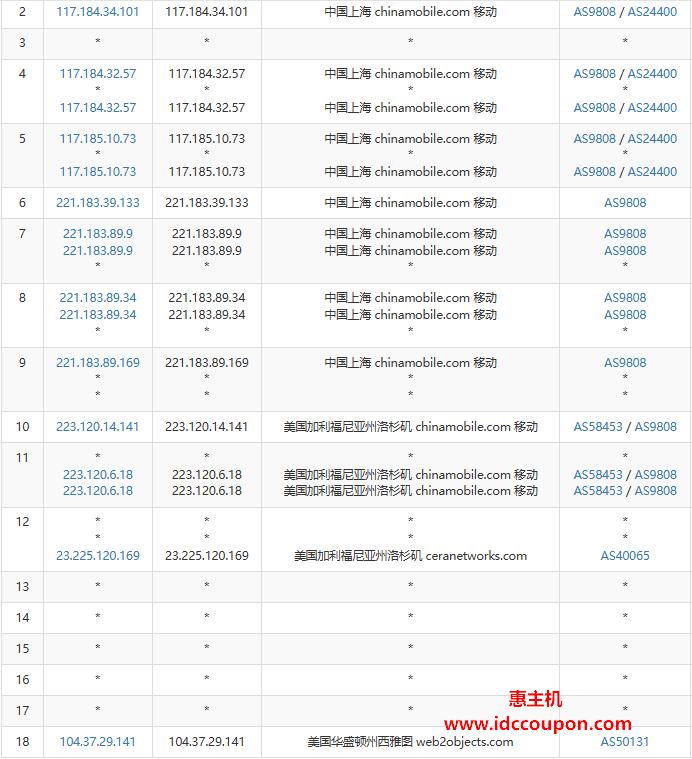Image resolution: width=692 pixels, height=759 pixels.
Task: Click hop number 13 cell
Action: (x=22, y=587)
